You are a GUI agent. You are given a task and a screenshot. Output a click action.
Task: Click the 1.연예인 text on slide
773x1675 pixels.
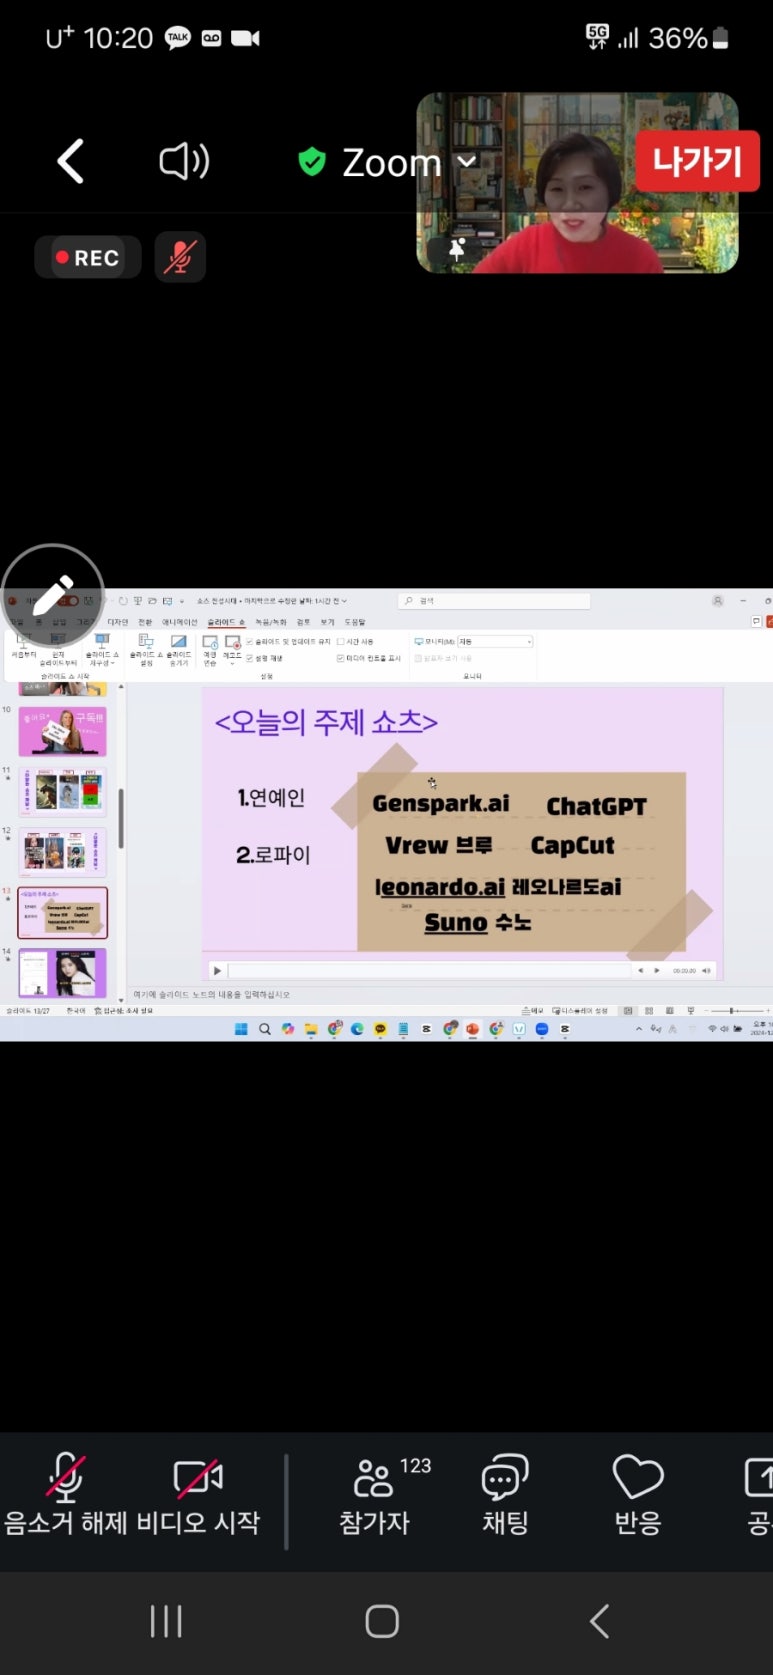(x=271, y=797)
